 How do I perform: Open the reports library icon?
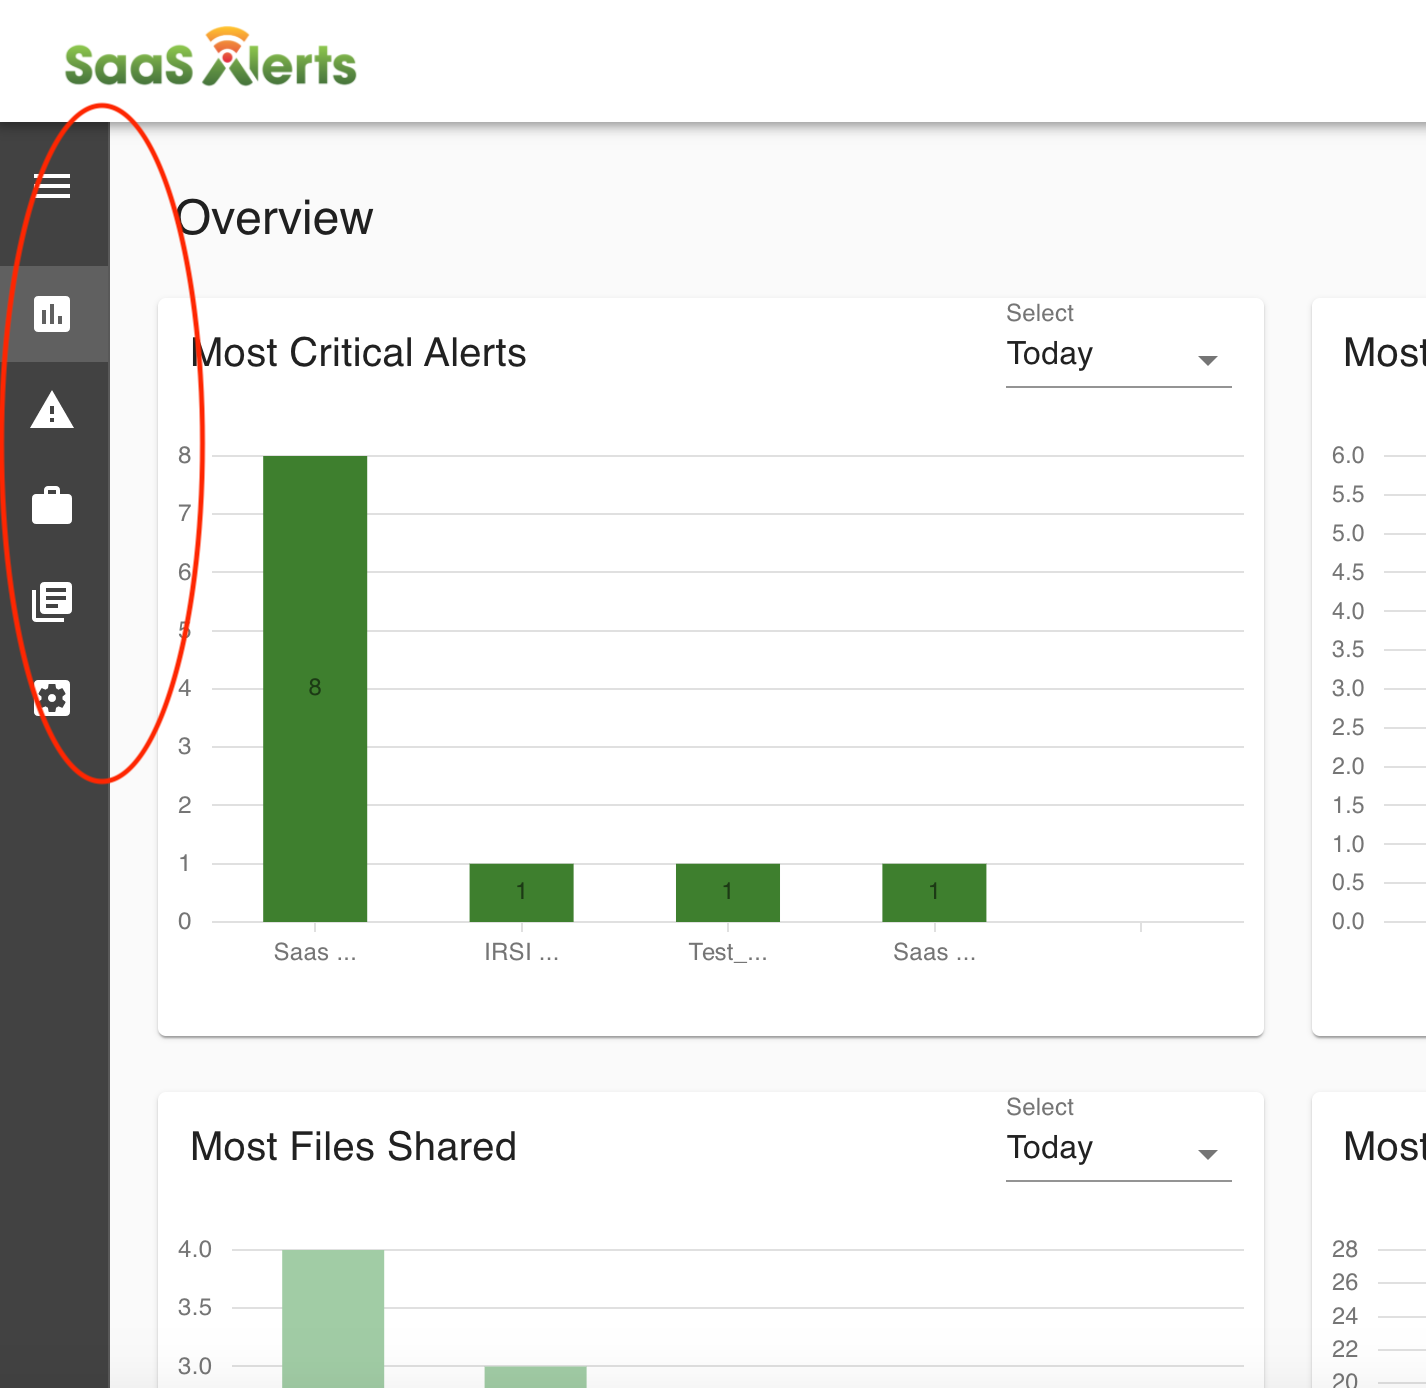(x=52, y=602)
